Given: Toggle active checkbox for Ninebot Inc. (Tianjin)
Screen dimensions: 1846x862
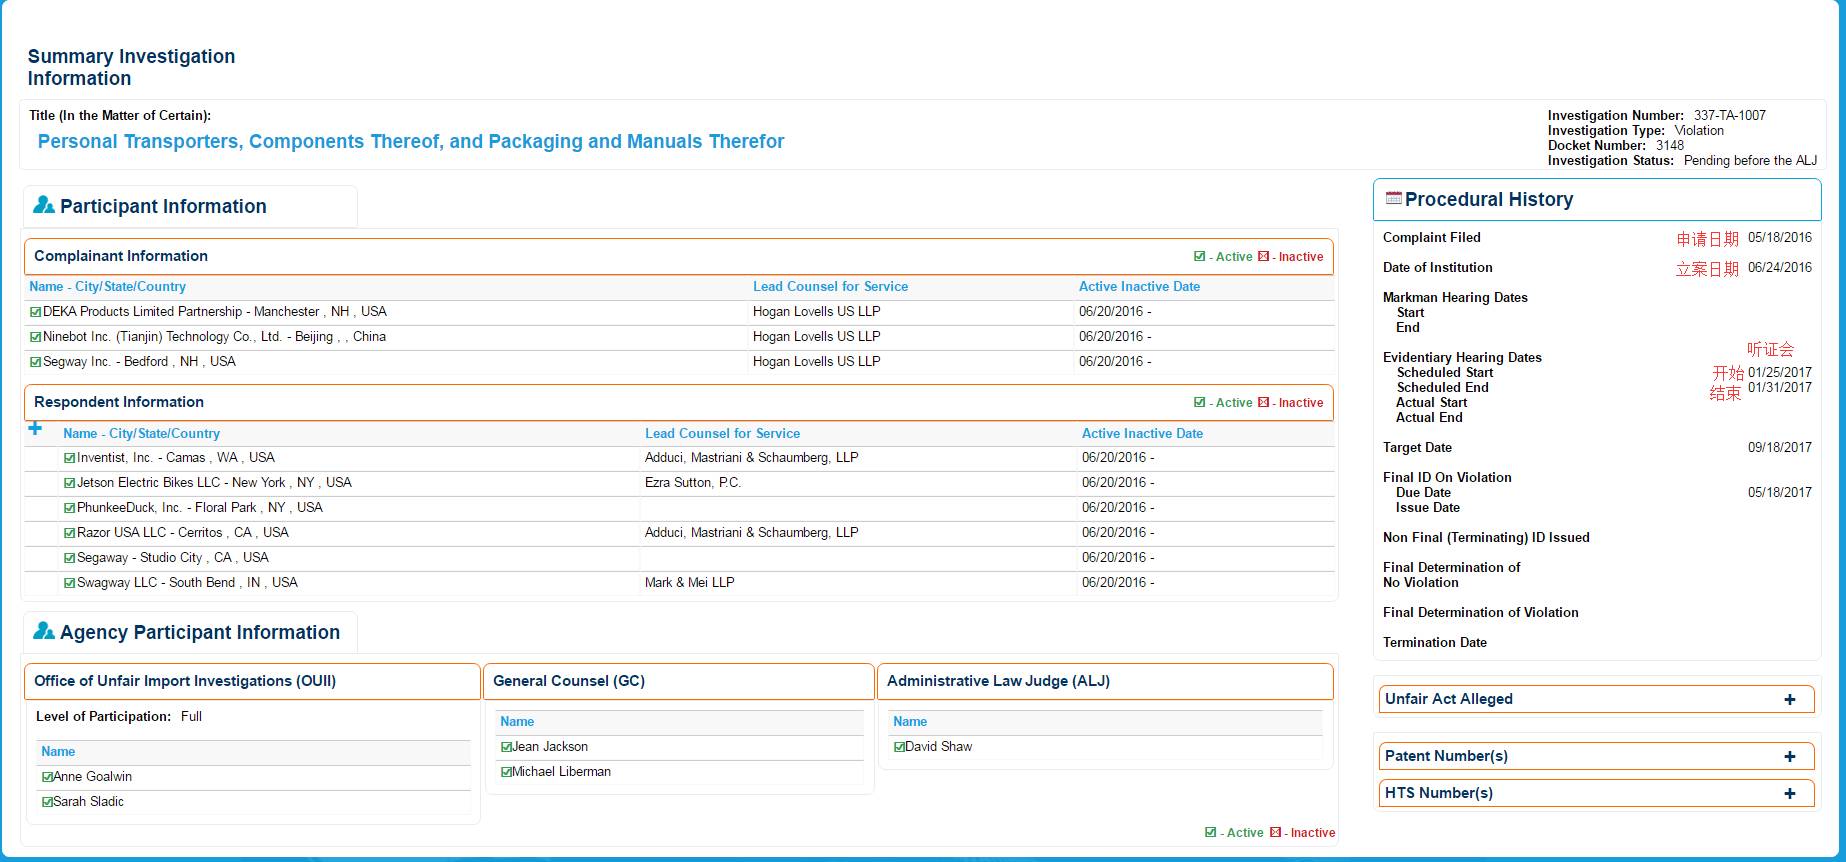Looking at the screenshot, I should tap(36, 337).
